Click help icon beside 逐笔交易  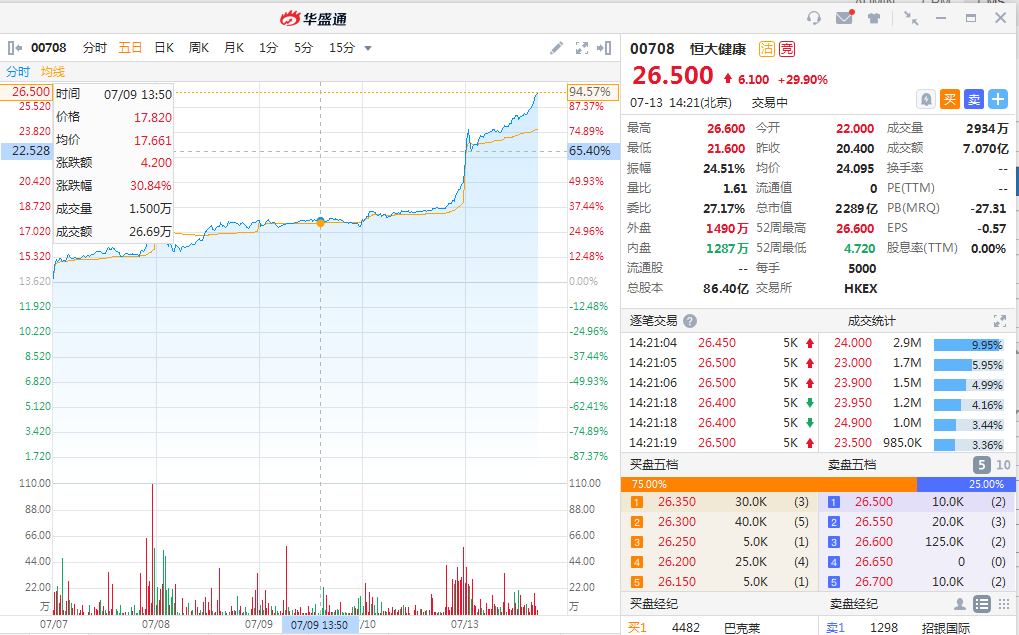click(x=690, y=321)
